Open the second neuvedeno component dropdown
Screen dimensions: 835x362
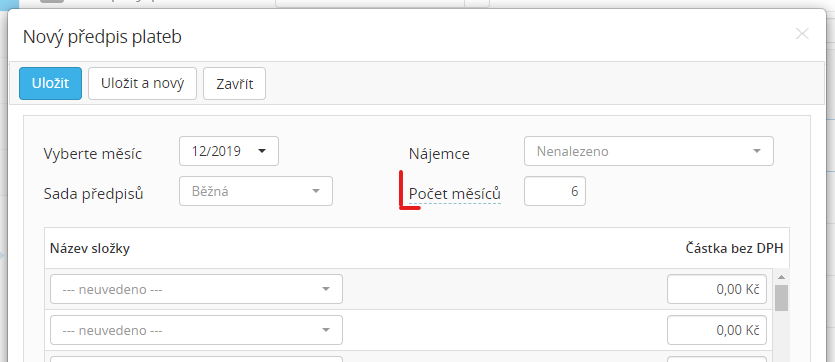(x=196, y=330)
